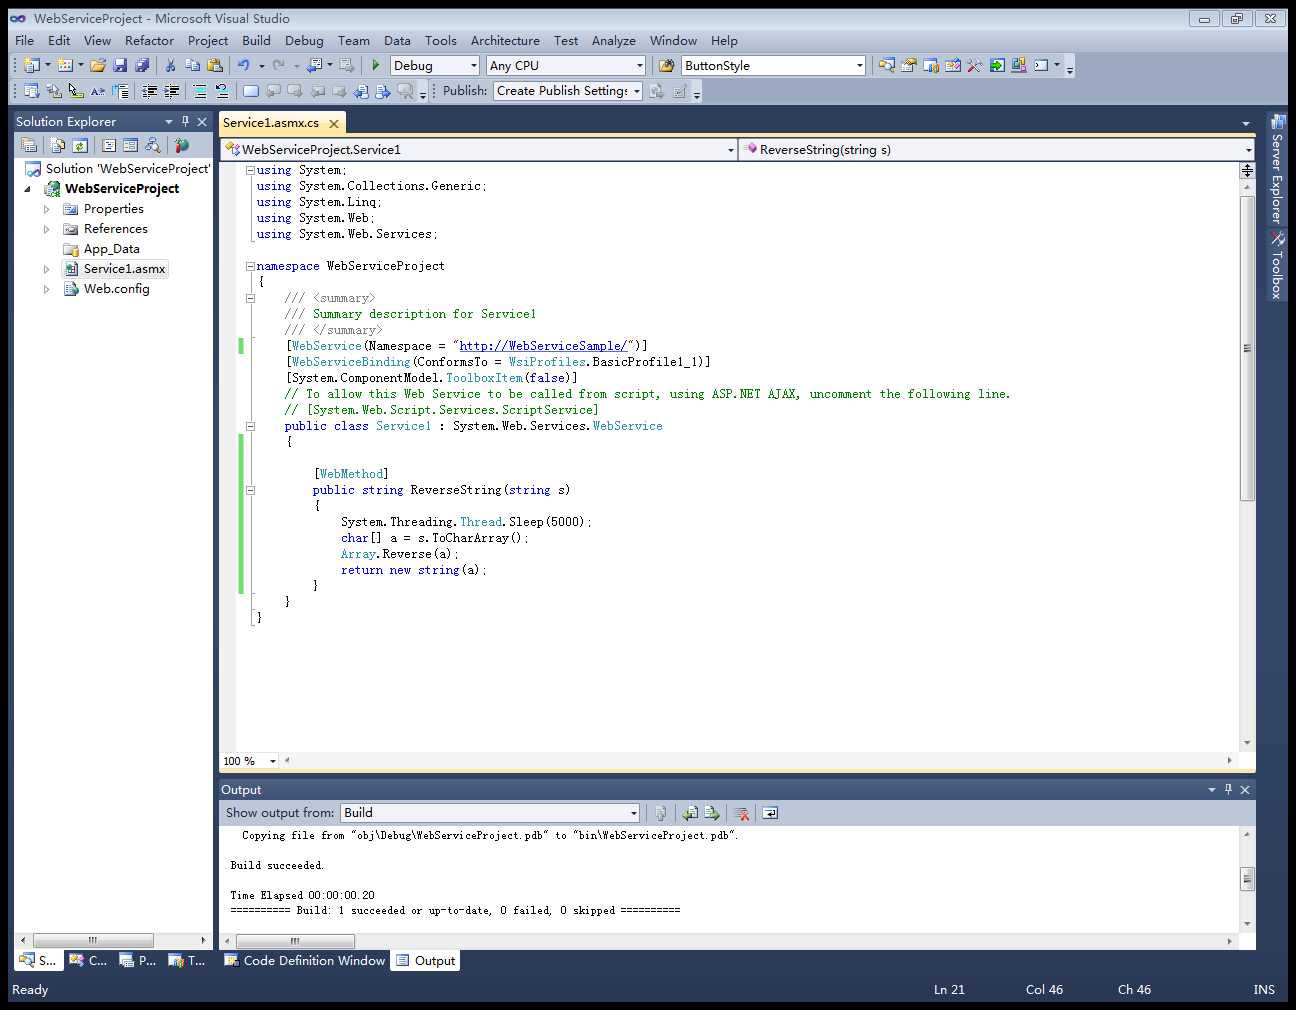Open the WebServiceProject.Service1 class dropdown

(x=730, y=150)
